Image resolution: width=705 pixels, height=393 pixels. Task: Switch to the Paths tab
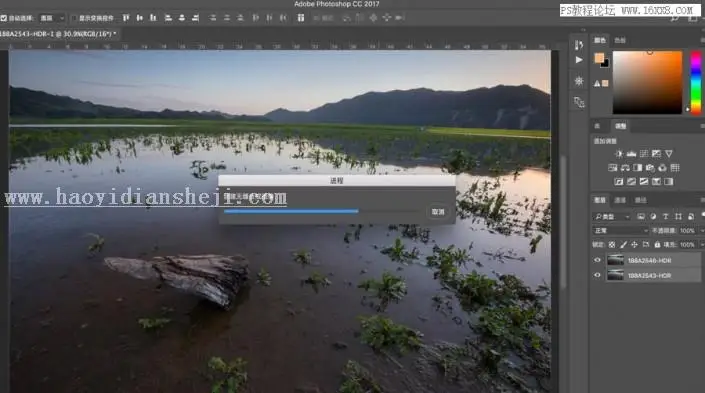click(x=641, y=200)
